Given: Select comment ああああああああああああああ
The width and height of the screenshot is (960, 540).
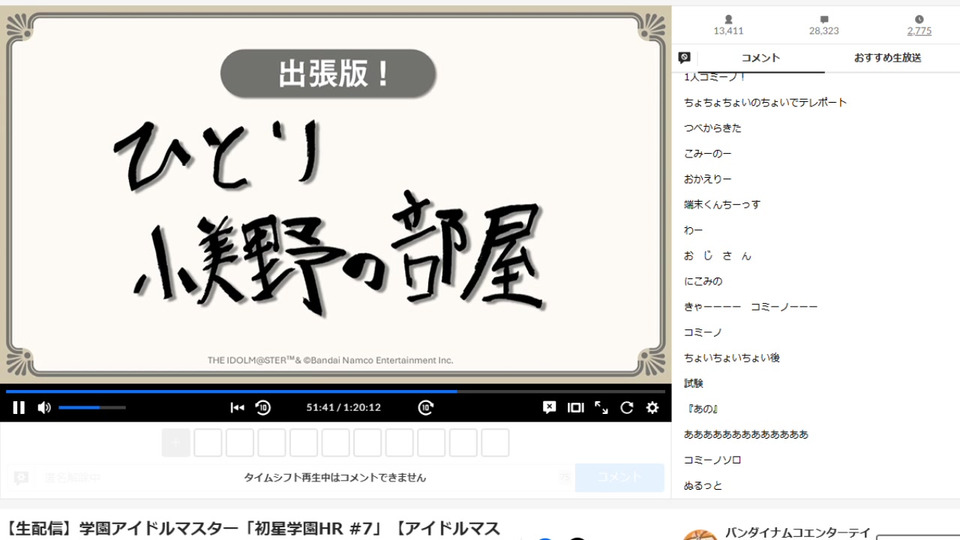Looking at the screenshot, I should coord(746,434).
